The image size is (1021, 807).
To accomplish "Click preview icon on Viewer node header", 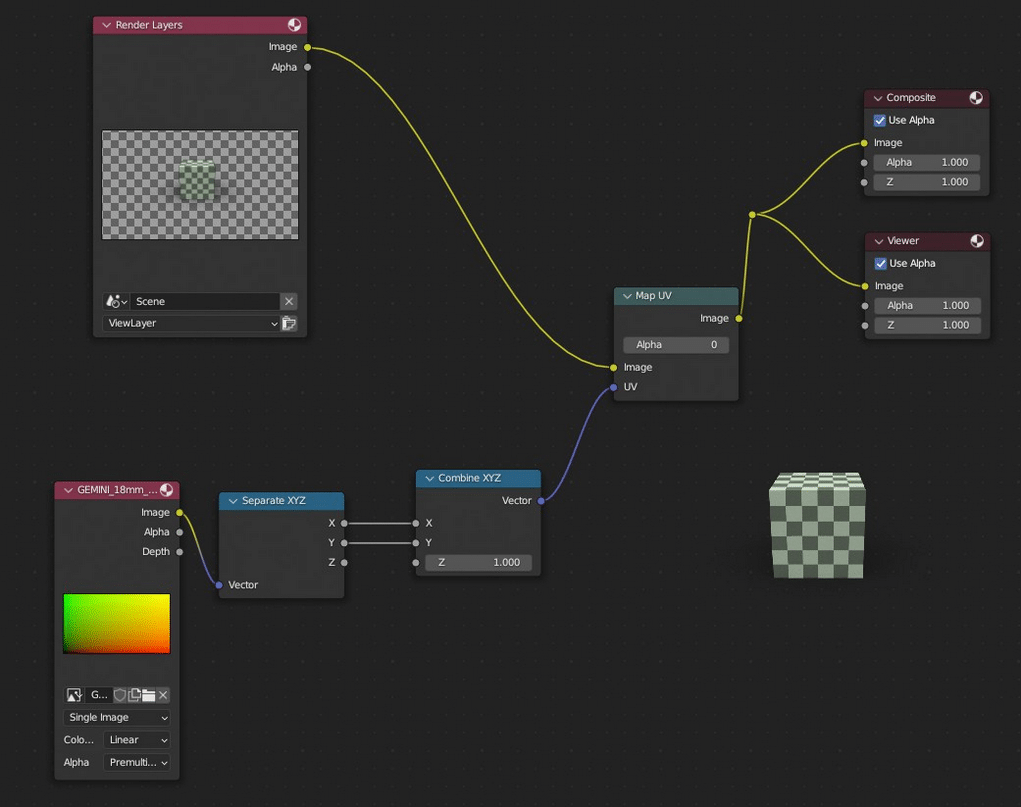I will pos(977,241).
